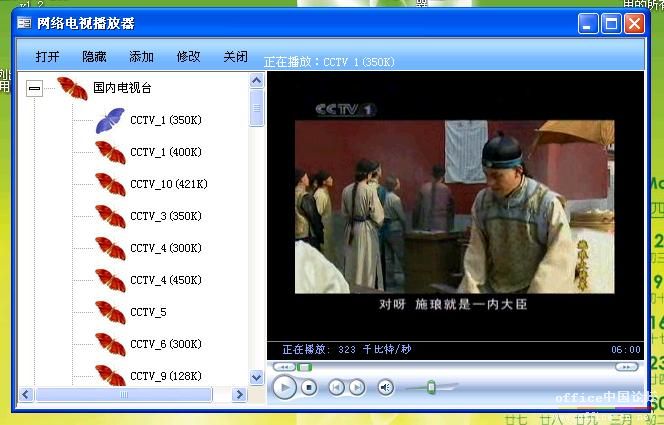Click the blue butterfly icon of CCTV_1 (350K)
This screenshot has width=664, height=425.
[110, 121]
